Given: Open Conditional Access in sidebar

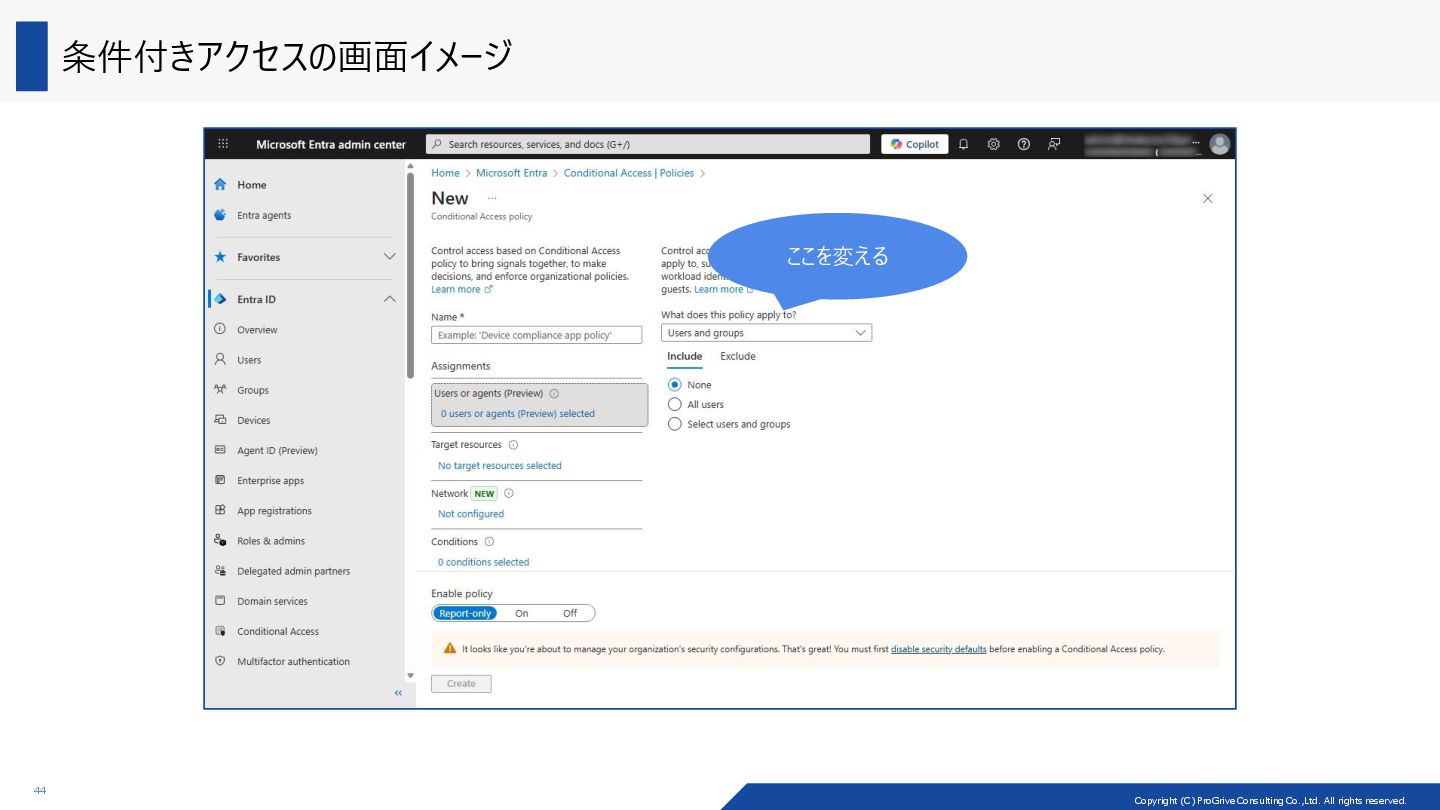Looking at the screenshot, I should 278,632.
